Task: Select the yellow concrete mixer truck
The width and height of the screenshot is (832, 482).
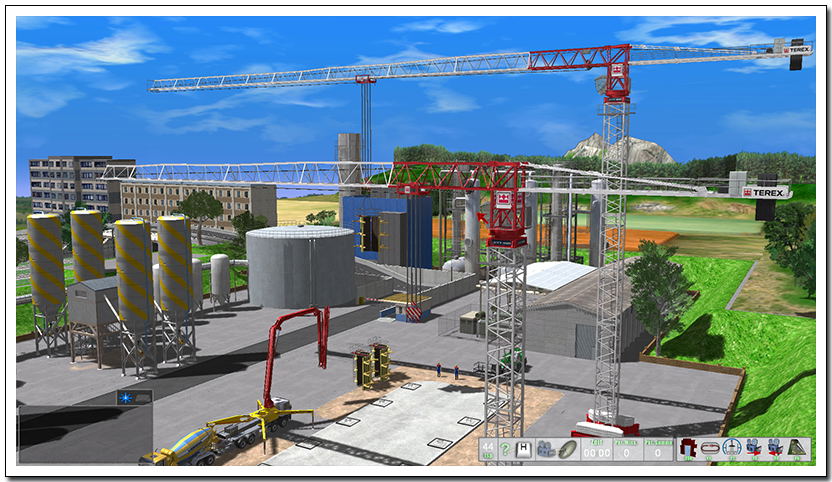Action: (x=187, y=445)
